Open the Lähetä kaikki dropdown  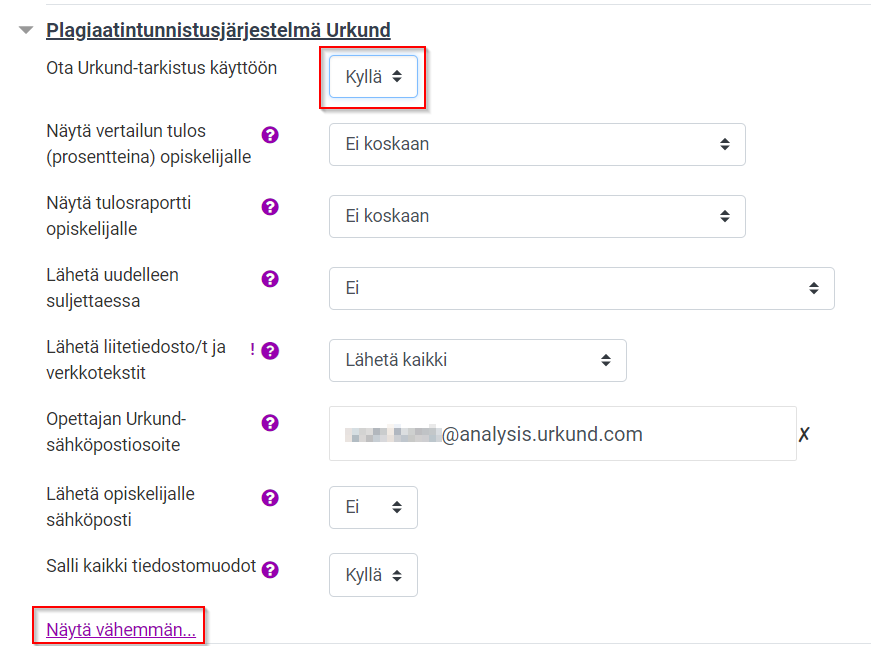coord(478,360)
